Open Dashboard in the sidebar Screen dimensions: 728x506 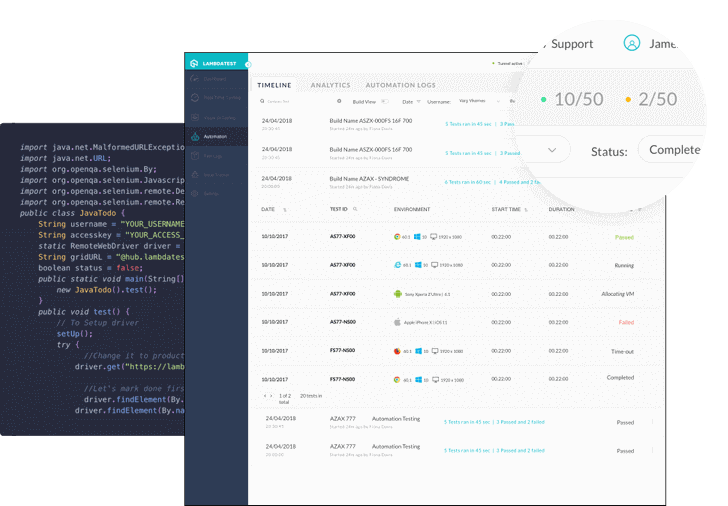(x=214, y=78)
